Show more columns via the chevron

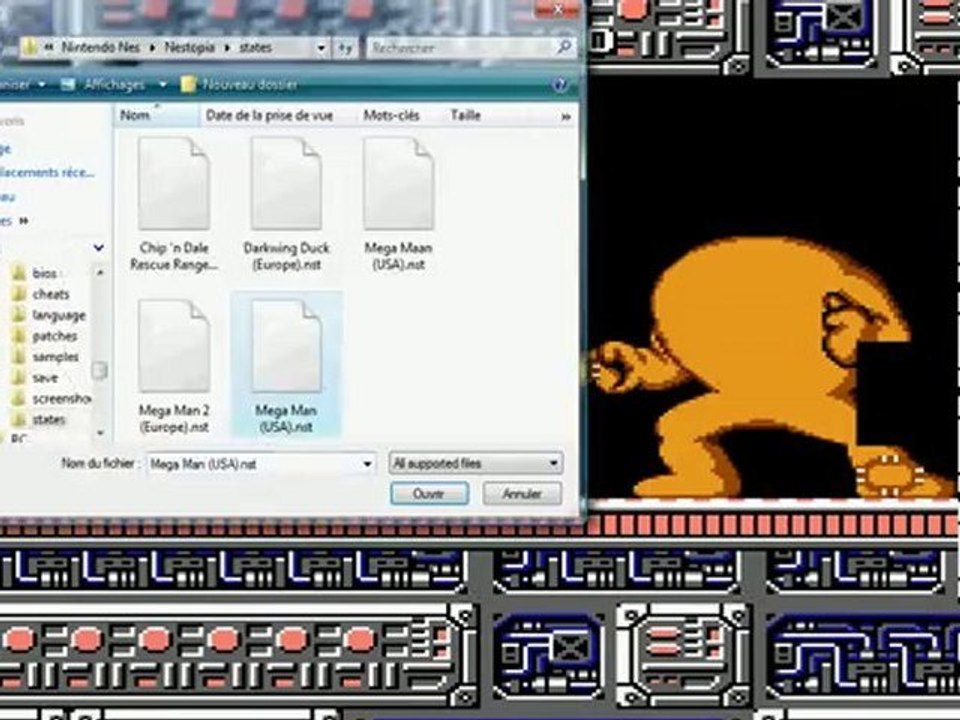566,116
